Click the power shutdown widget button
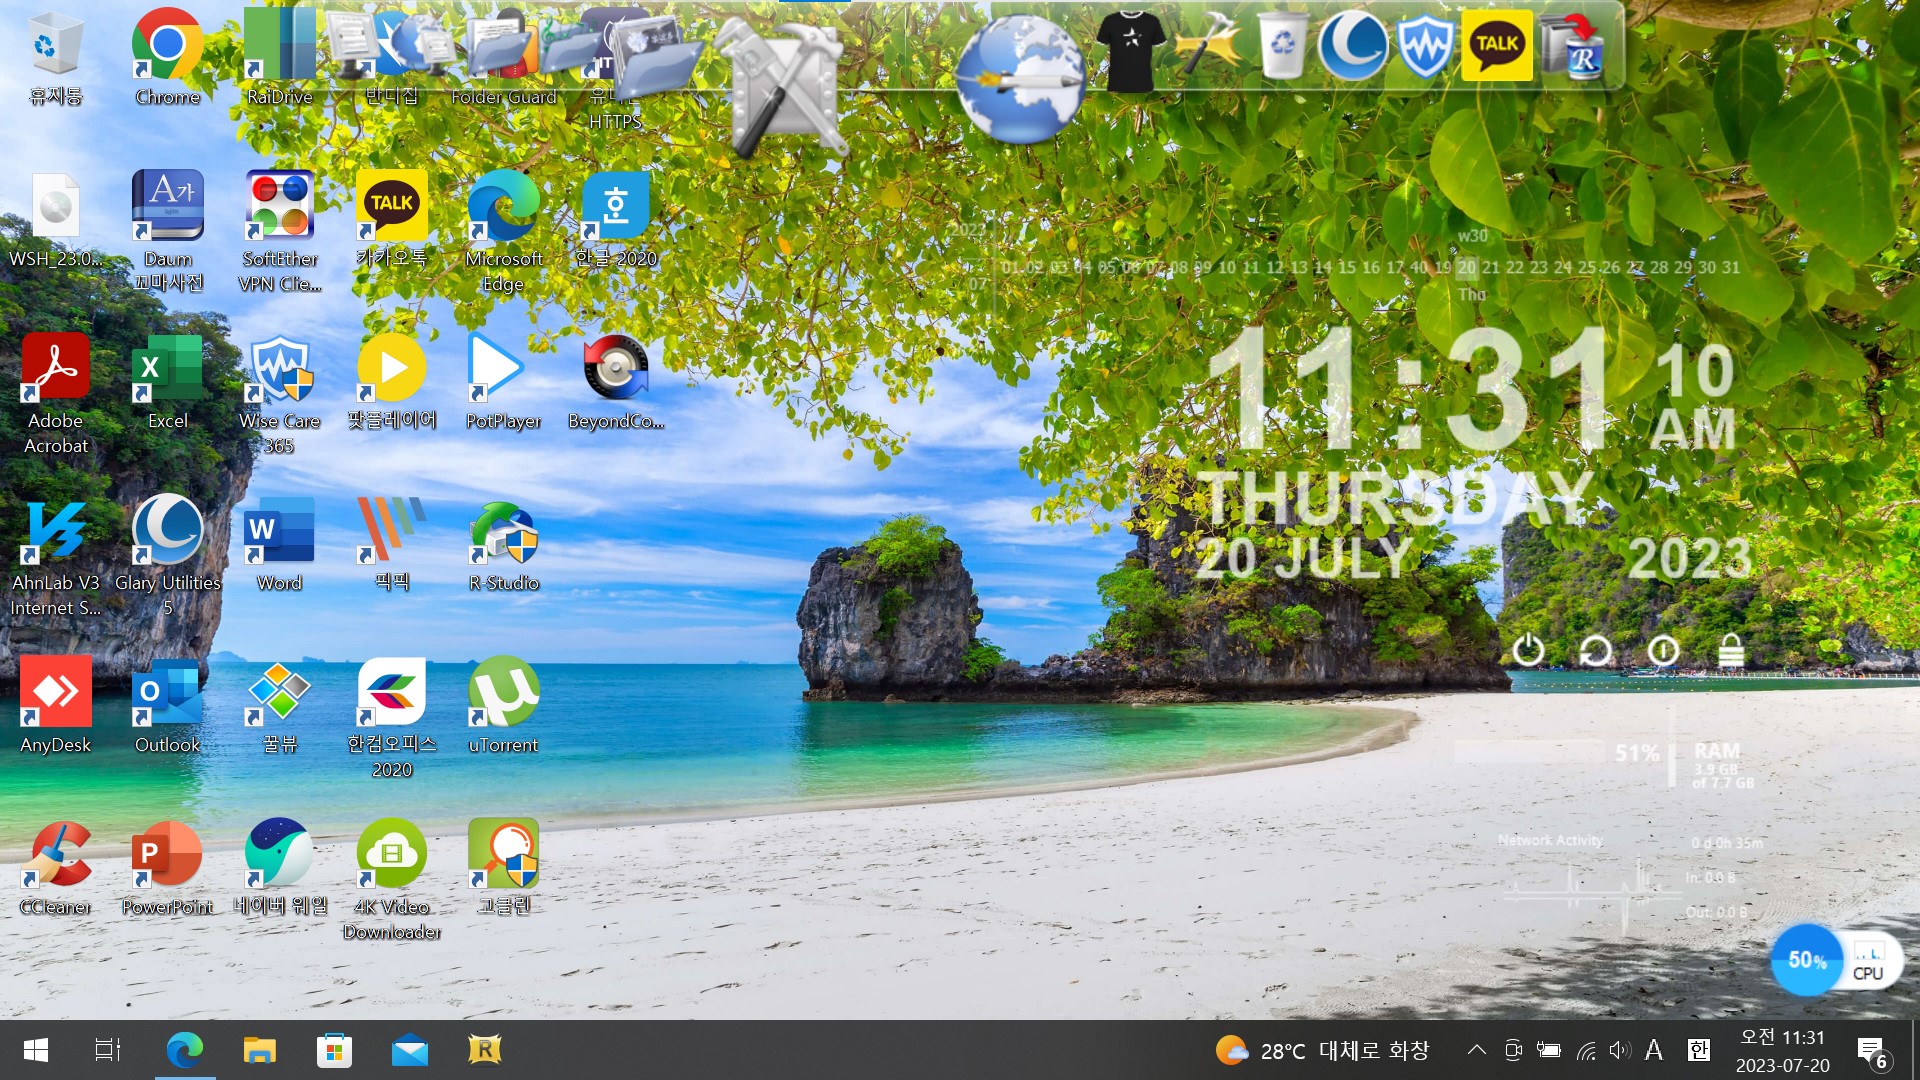This screenshot has width=1920, height=1080. point(1528,651)
